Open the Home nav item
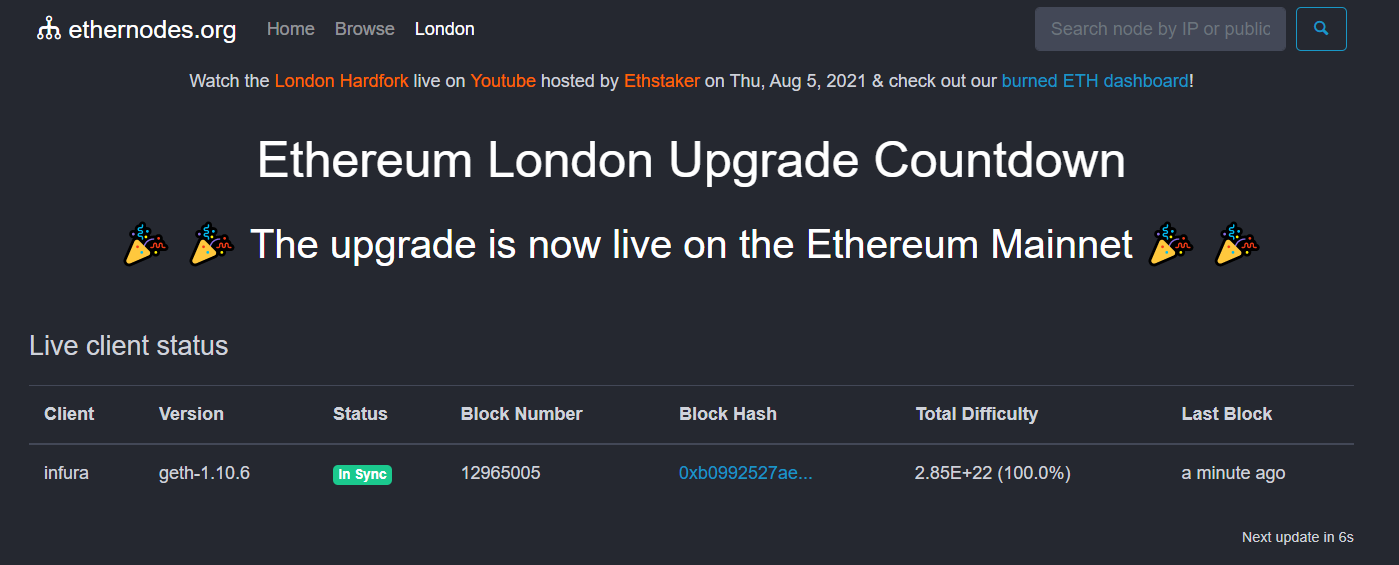Image resolution: width=1399 pixels, height=565 pixels. point(291,29)
